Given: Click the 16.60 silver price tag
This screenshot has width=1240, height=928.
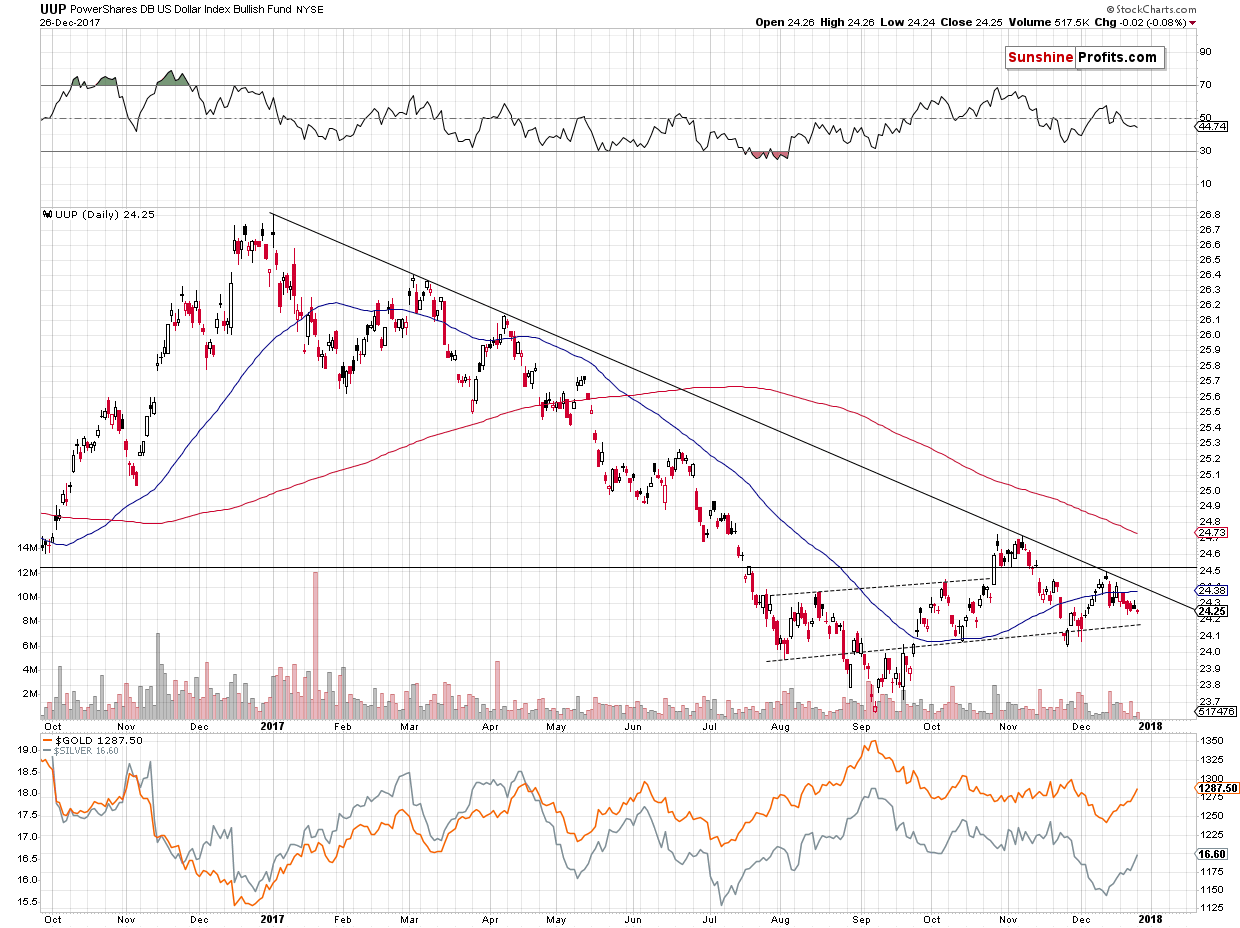Looking at the screenshot, I should (x=1211, y=855).
